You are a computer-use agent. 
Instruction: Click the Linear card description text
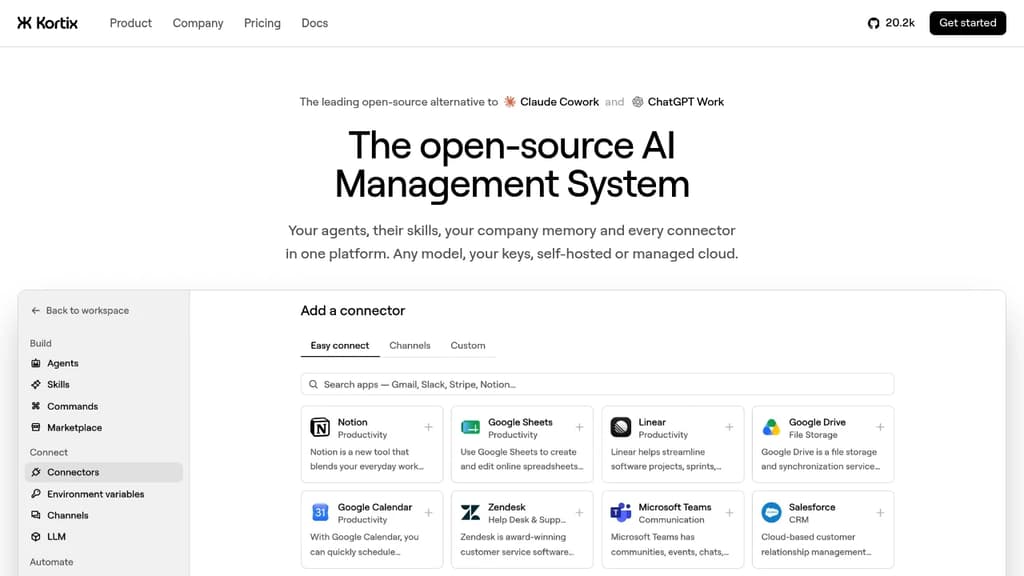click(666, 459)
